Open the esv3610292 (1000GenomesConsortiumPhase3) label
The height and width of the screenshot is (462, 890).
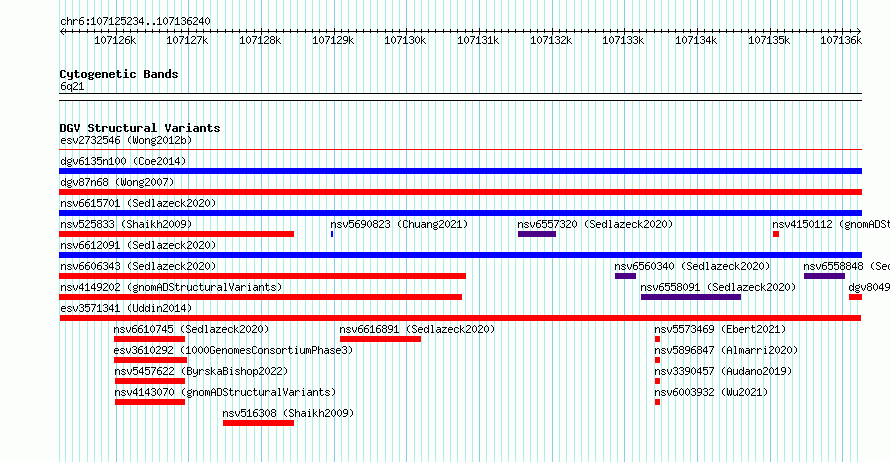coord(233,350)
